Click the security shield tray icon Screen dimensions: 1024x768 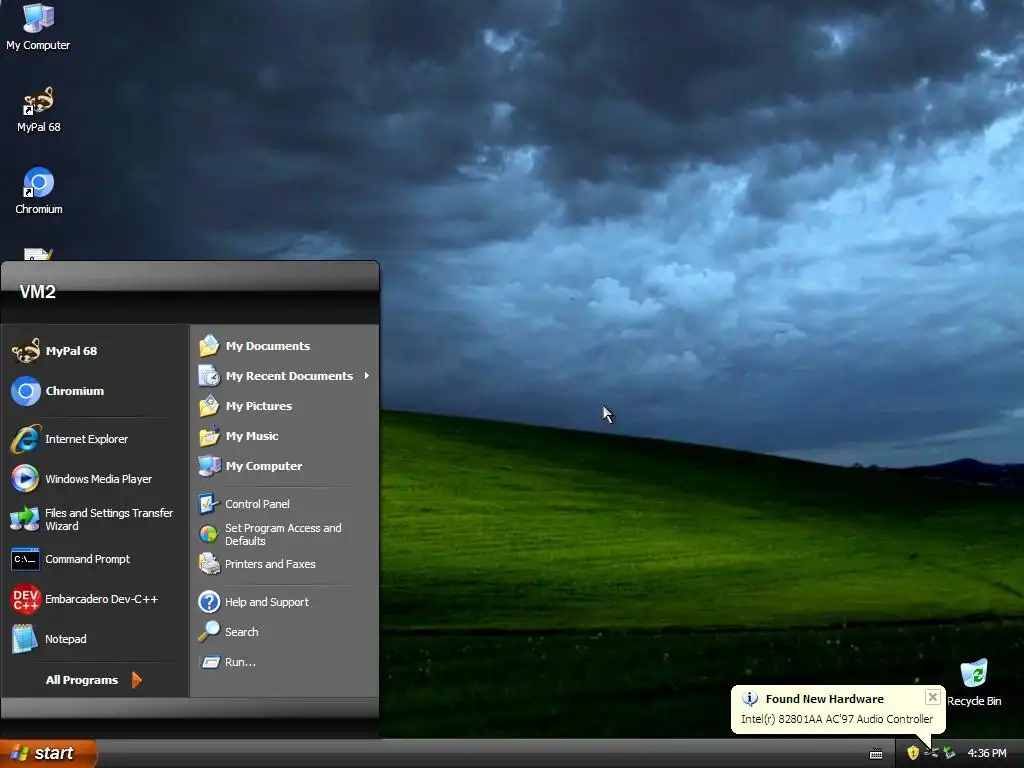tap(913, 753)
